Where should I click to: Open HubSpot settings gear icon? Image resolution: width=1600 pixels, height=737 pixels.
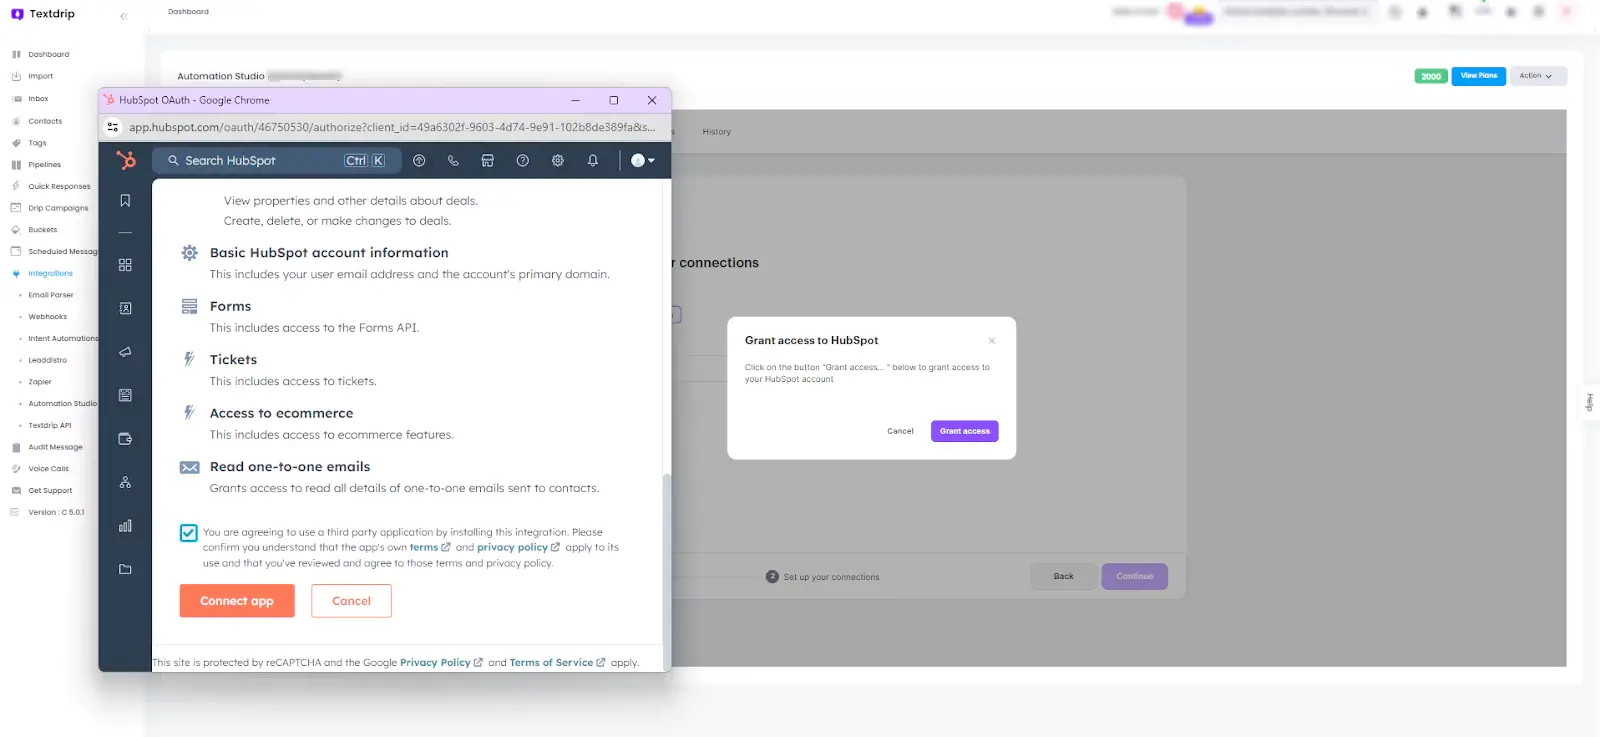pyautogui.click(x=558, y=160)
